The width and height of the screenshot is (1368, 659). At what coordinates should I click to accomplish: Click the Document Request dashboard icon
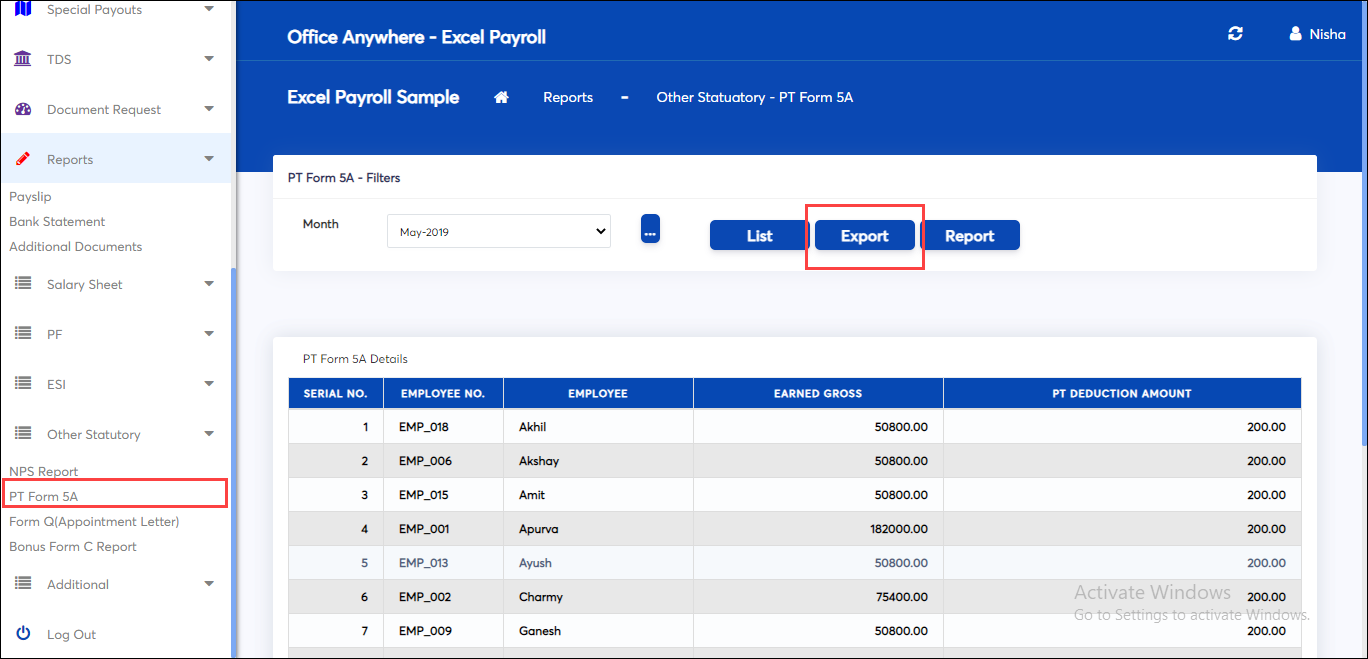tap(24, 109)
